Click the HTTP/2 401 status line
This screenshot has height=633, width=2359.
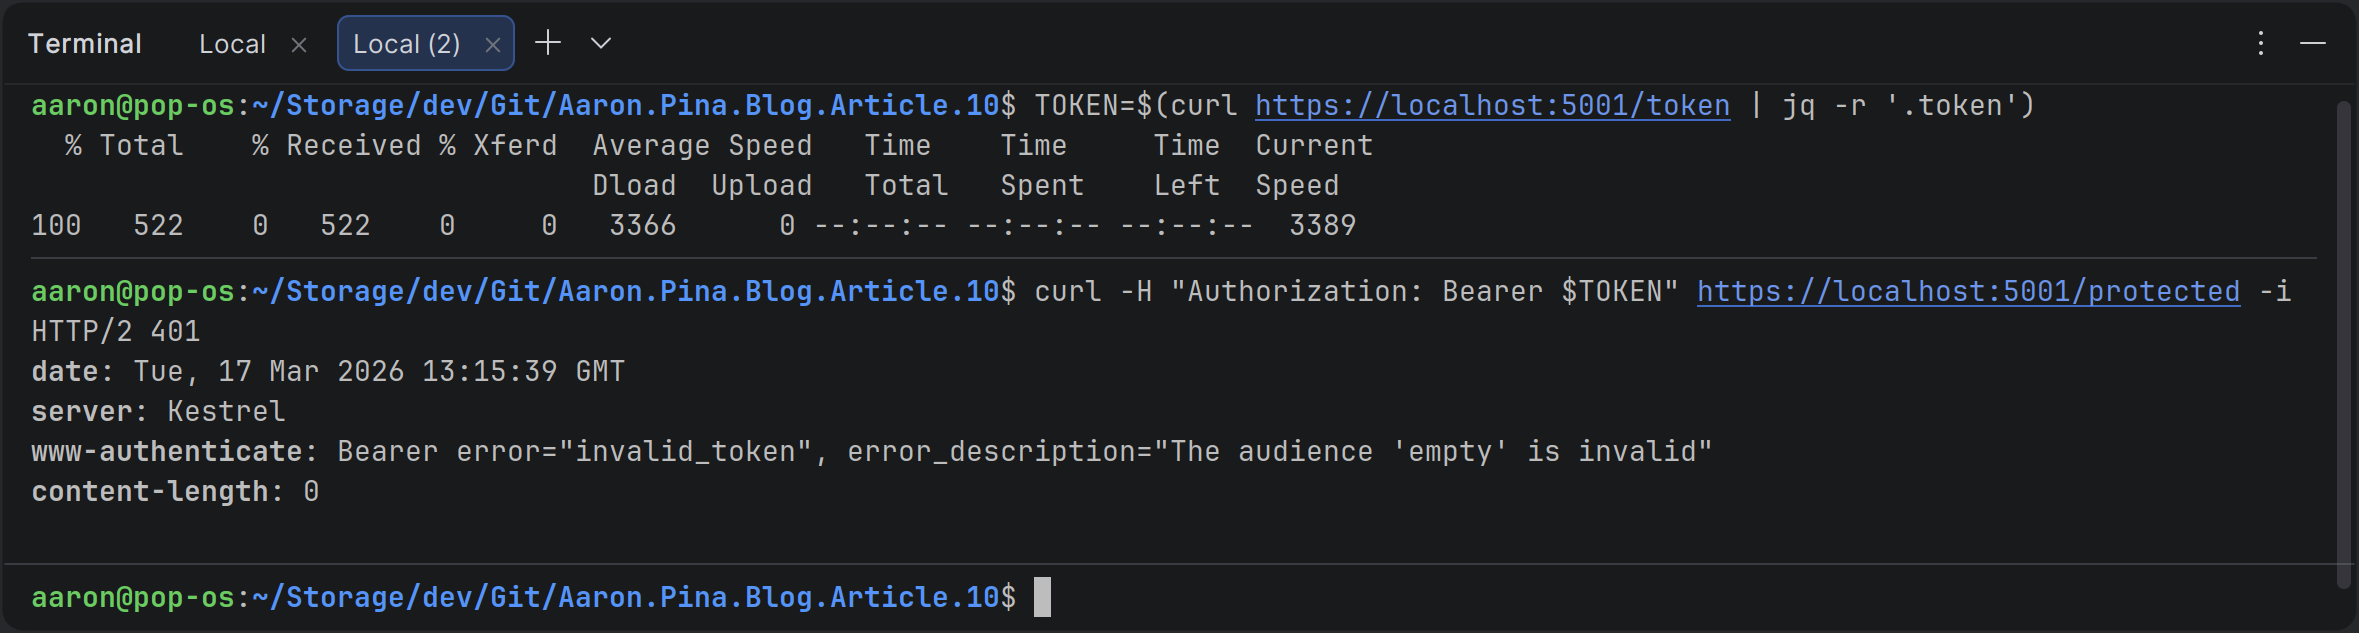point(116,332)
